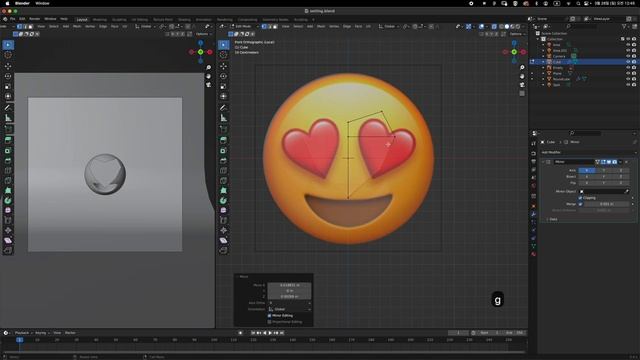640x360 pixels.
Task: Select the Scale tool in right viewport toolbar
Action: pos(223,86)
